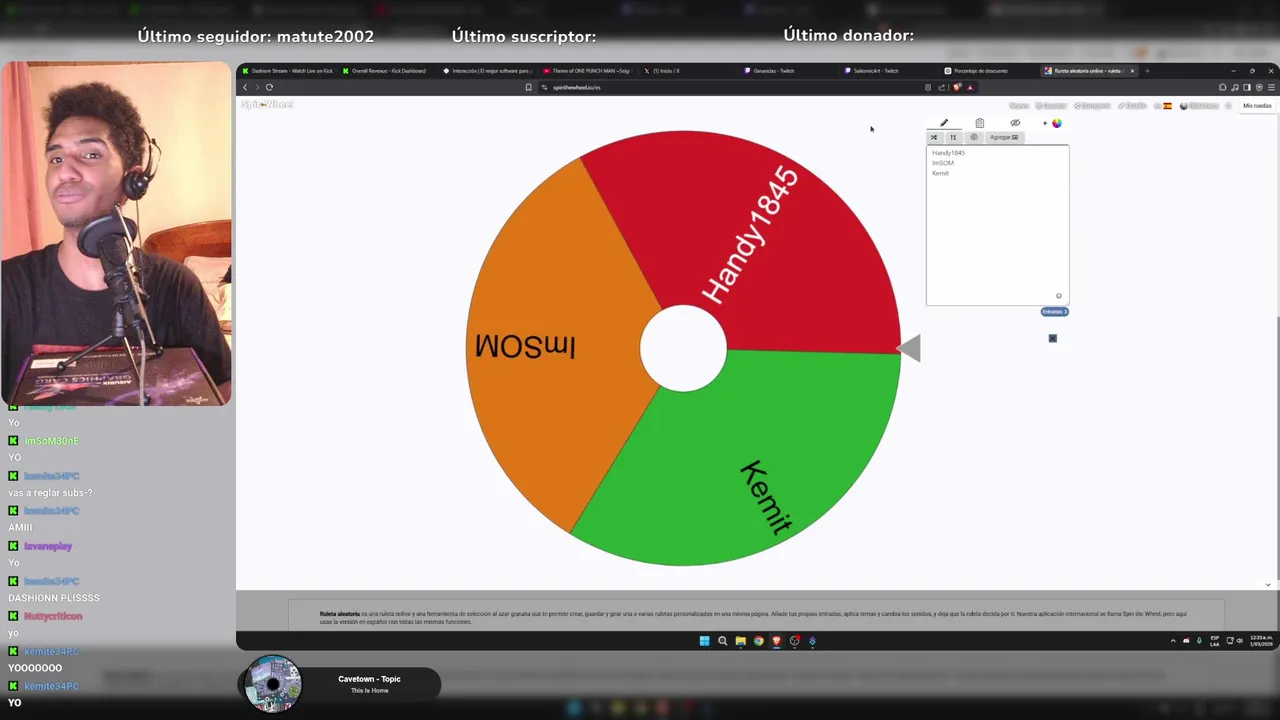Open taskbar Search
The image size is (1280, 720).
722,641
